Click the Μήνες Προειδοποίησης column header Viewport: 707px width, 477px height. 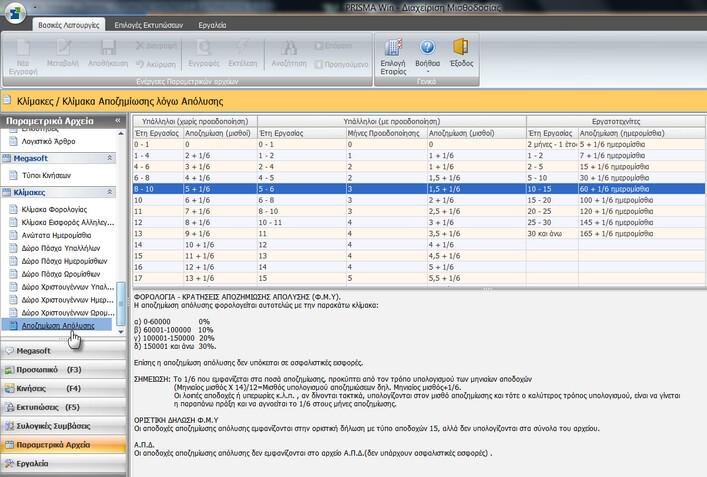386,133
